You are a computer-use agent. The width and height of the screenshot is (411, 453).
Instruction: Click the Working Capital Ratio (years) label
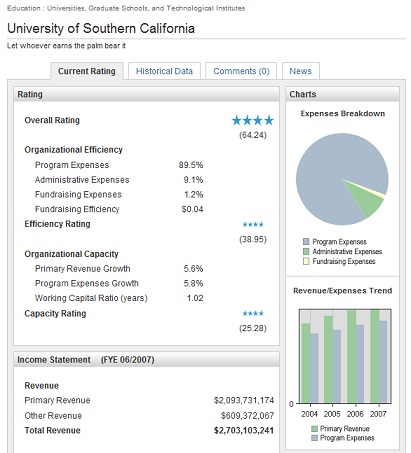tap(91, 298)
